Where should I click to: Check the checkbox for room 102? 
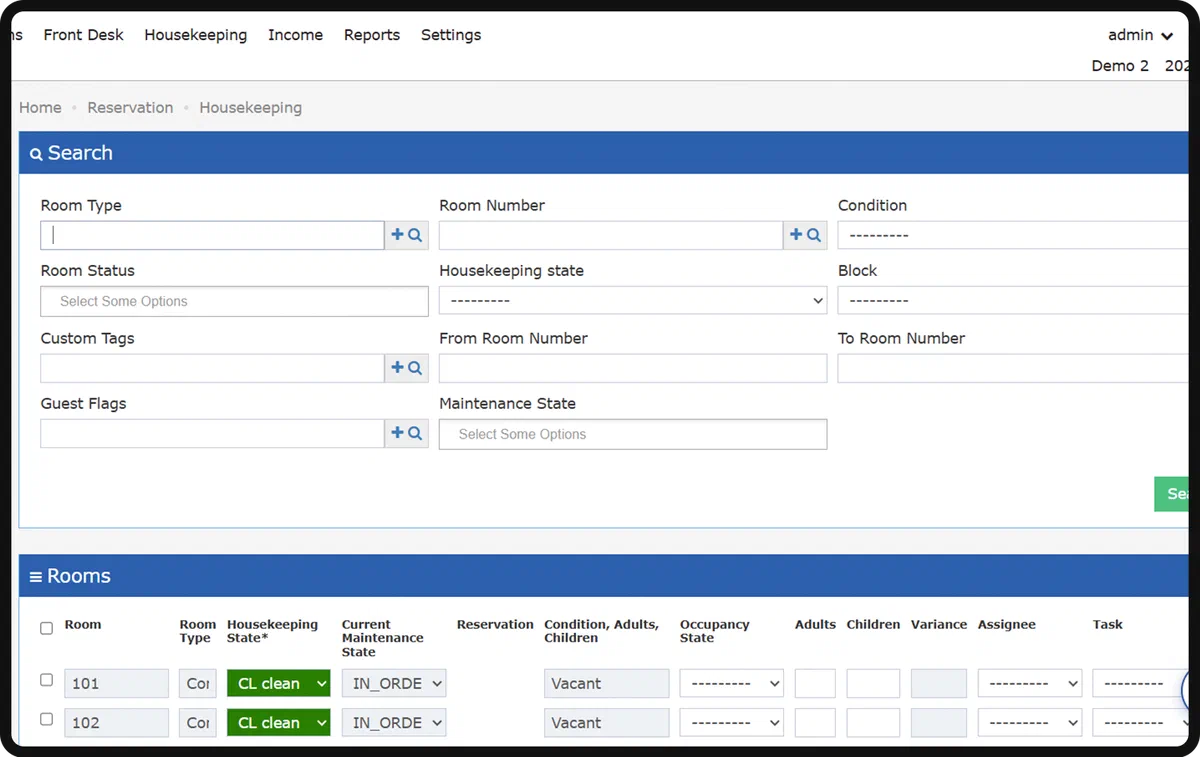(x=47, y=719)
